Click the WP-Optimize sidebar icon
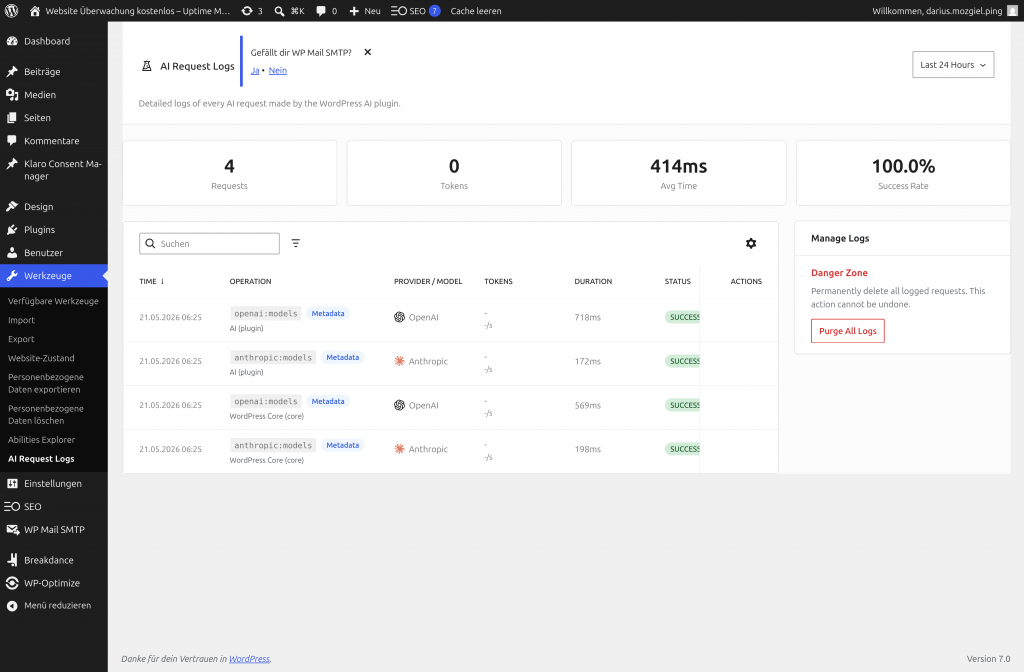This screenshot has height=672, width=1024. (x=12, y=583)
